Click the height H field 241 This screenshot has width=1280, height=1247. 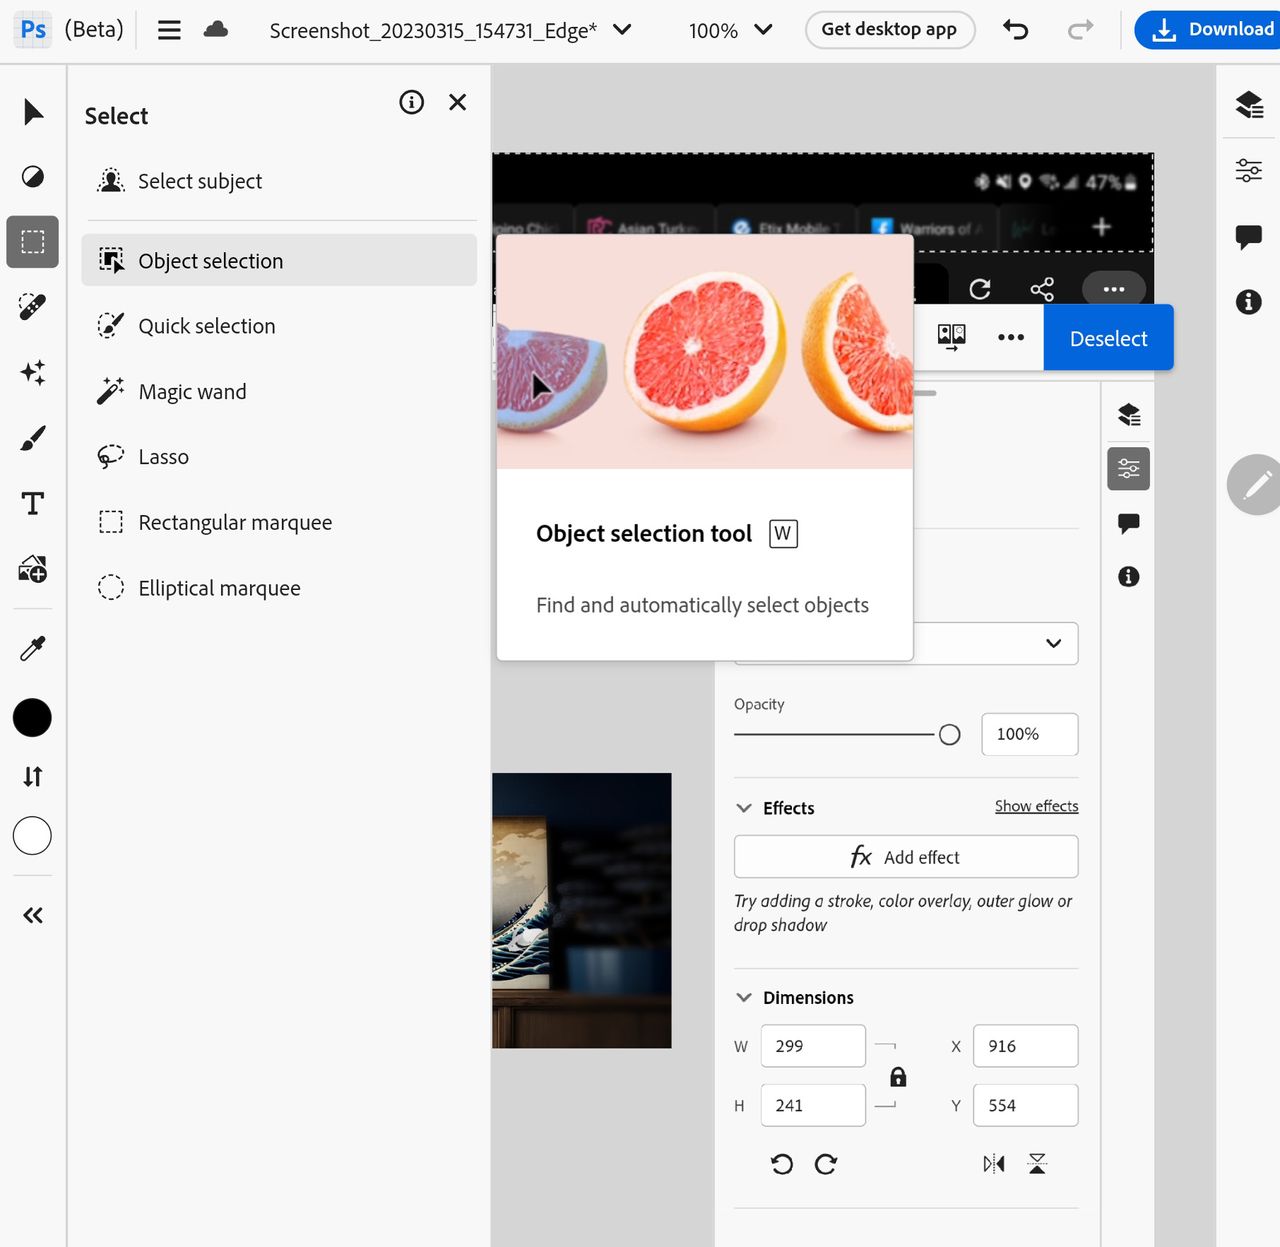(813, 1105)
